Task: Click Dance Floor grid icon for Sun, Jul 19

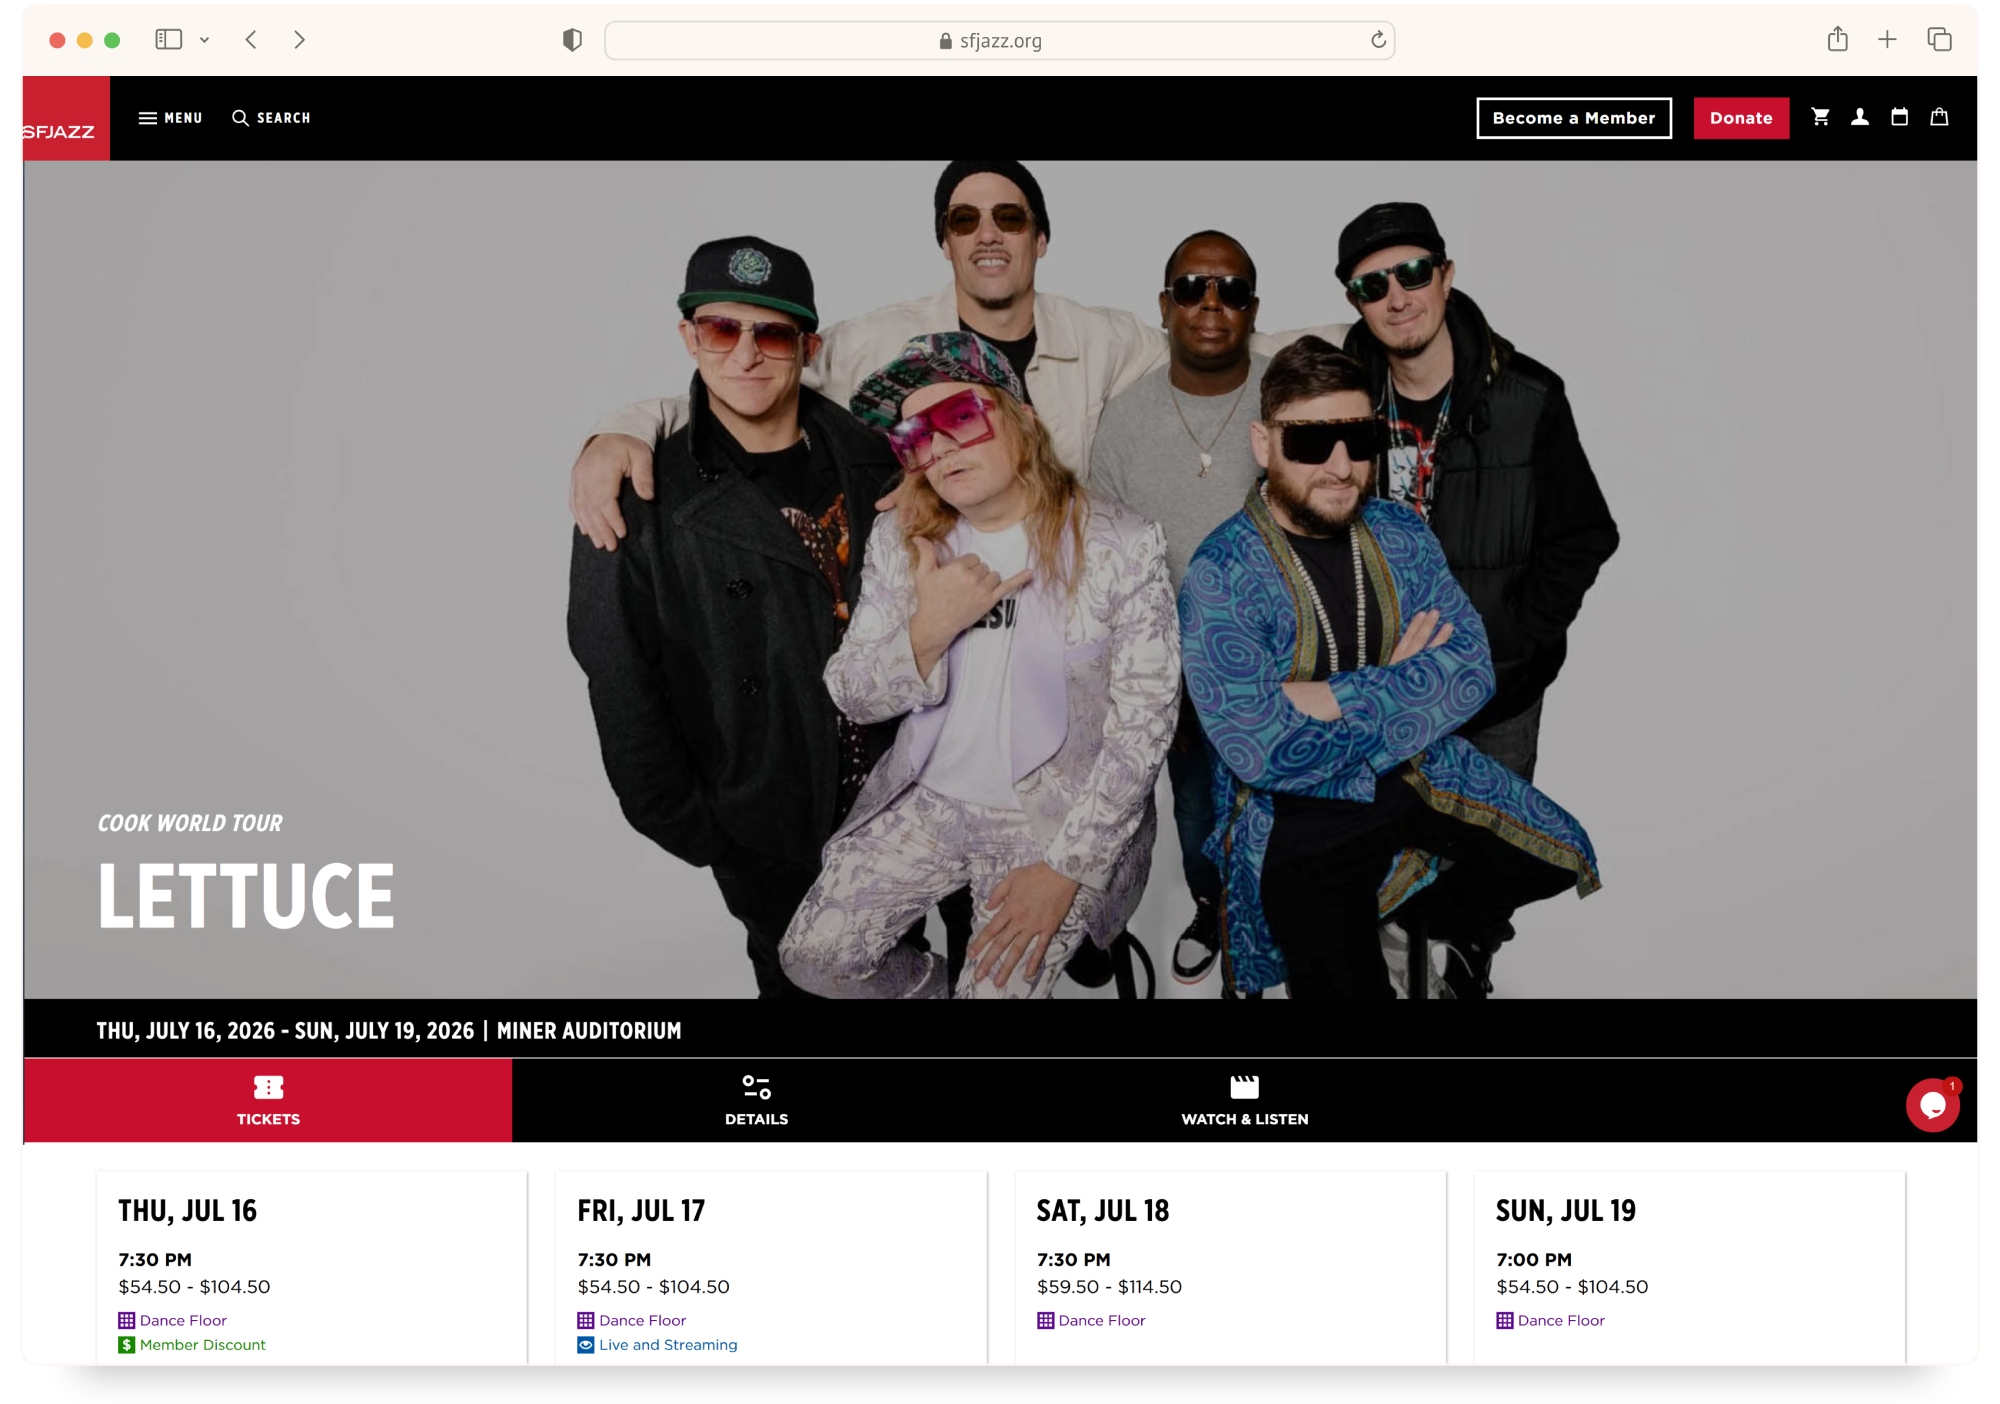Action: [x=1505, y=1320]
